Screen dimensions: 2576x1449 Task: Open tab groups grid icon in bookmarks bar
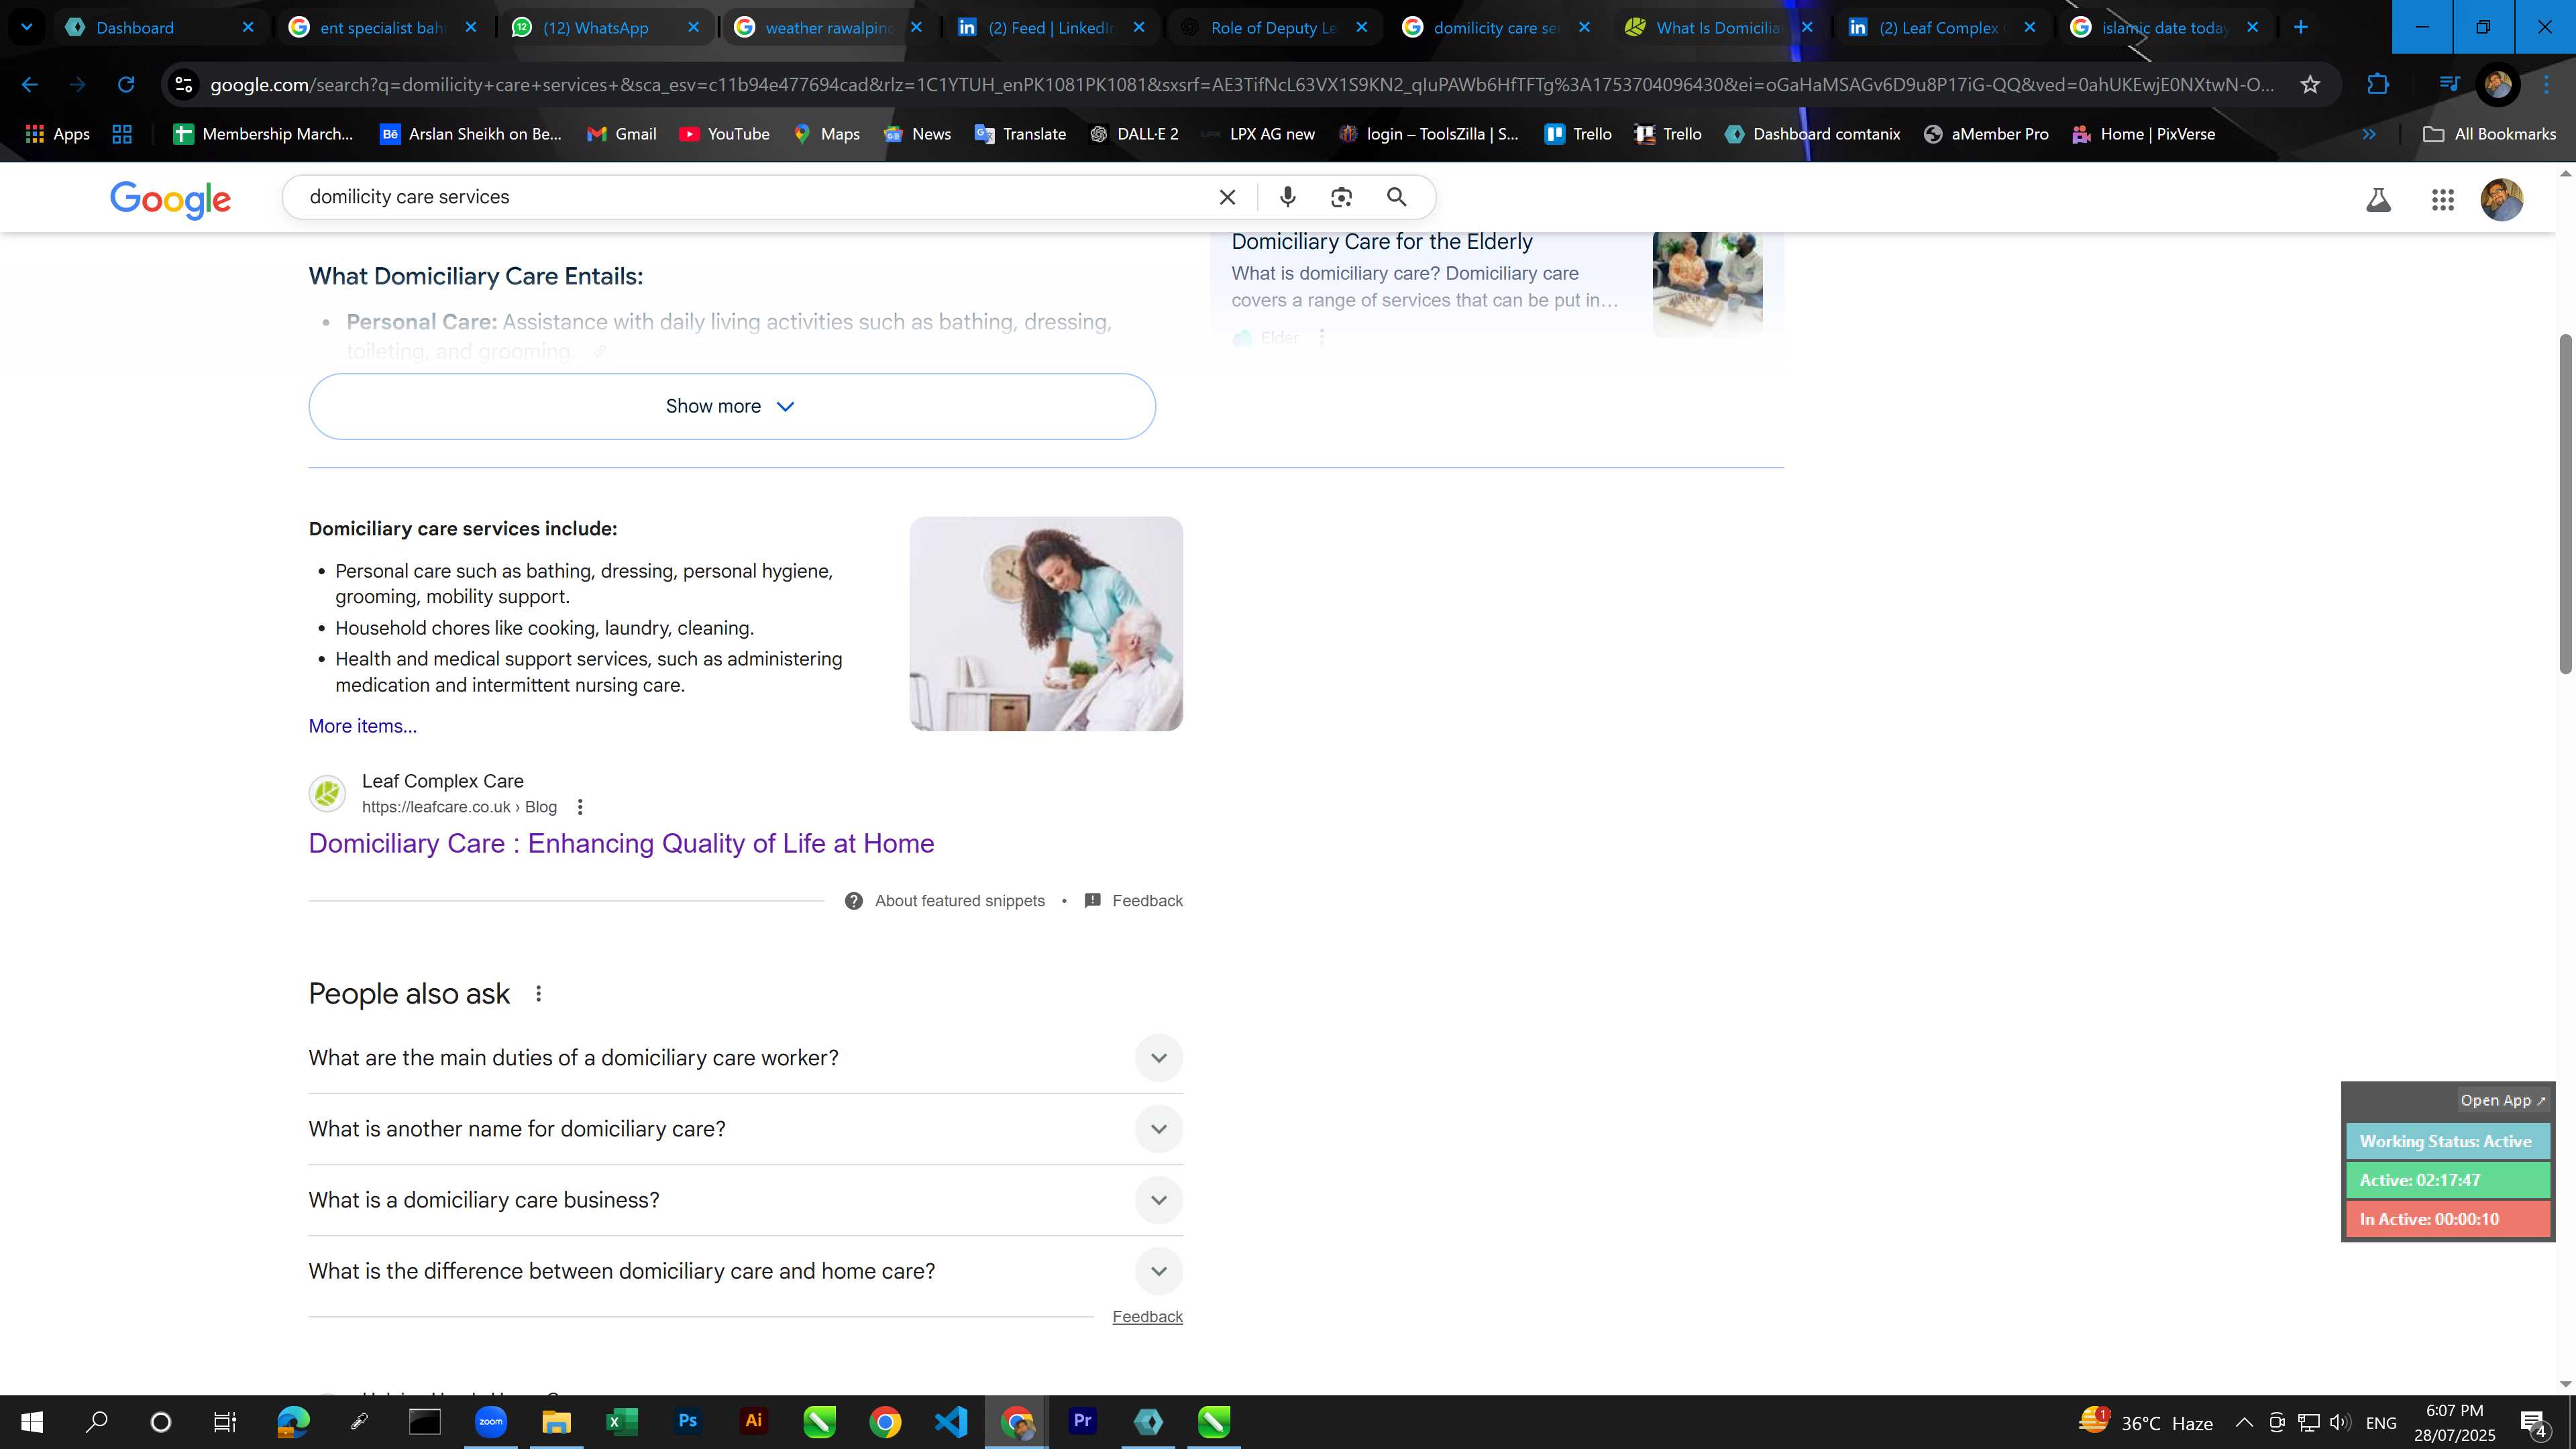click(122, 134)
